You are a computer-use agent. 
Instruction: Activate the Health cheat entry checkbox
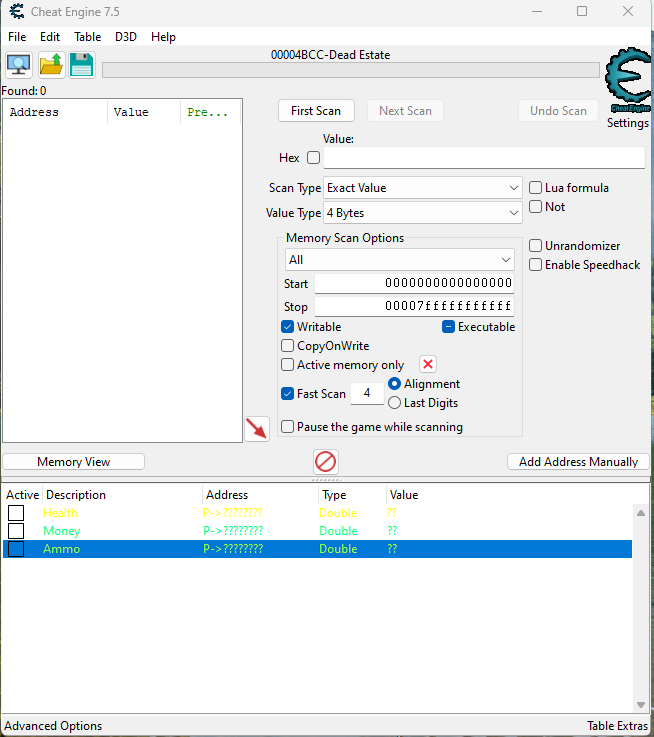[16, 513]
